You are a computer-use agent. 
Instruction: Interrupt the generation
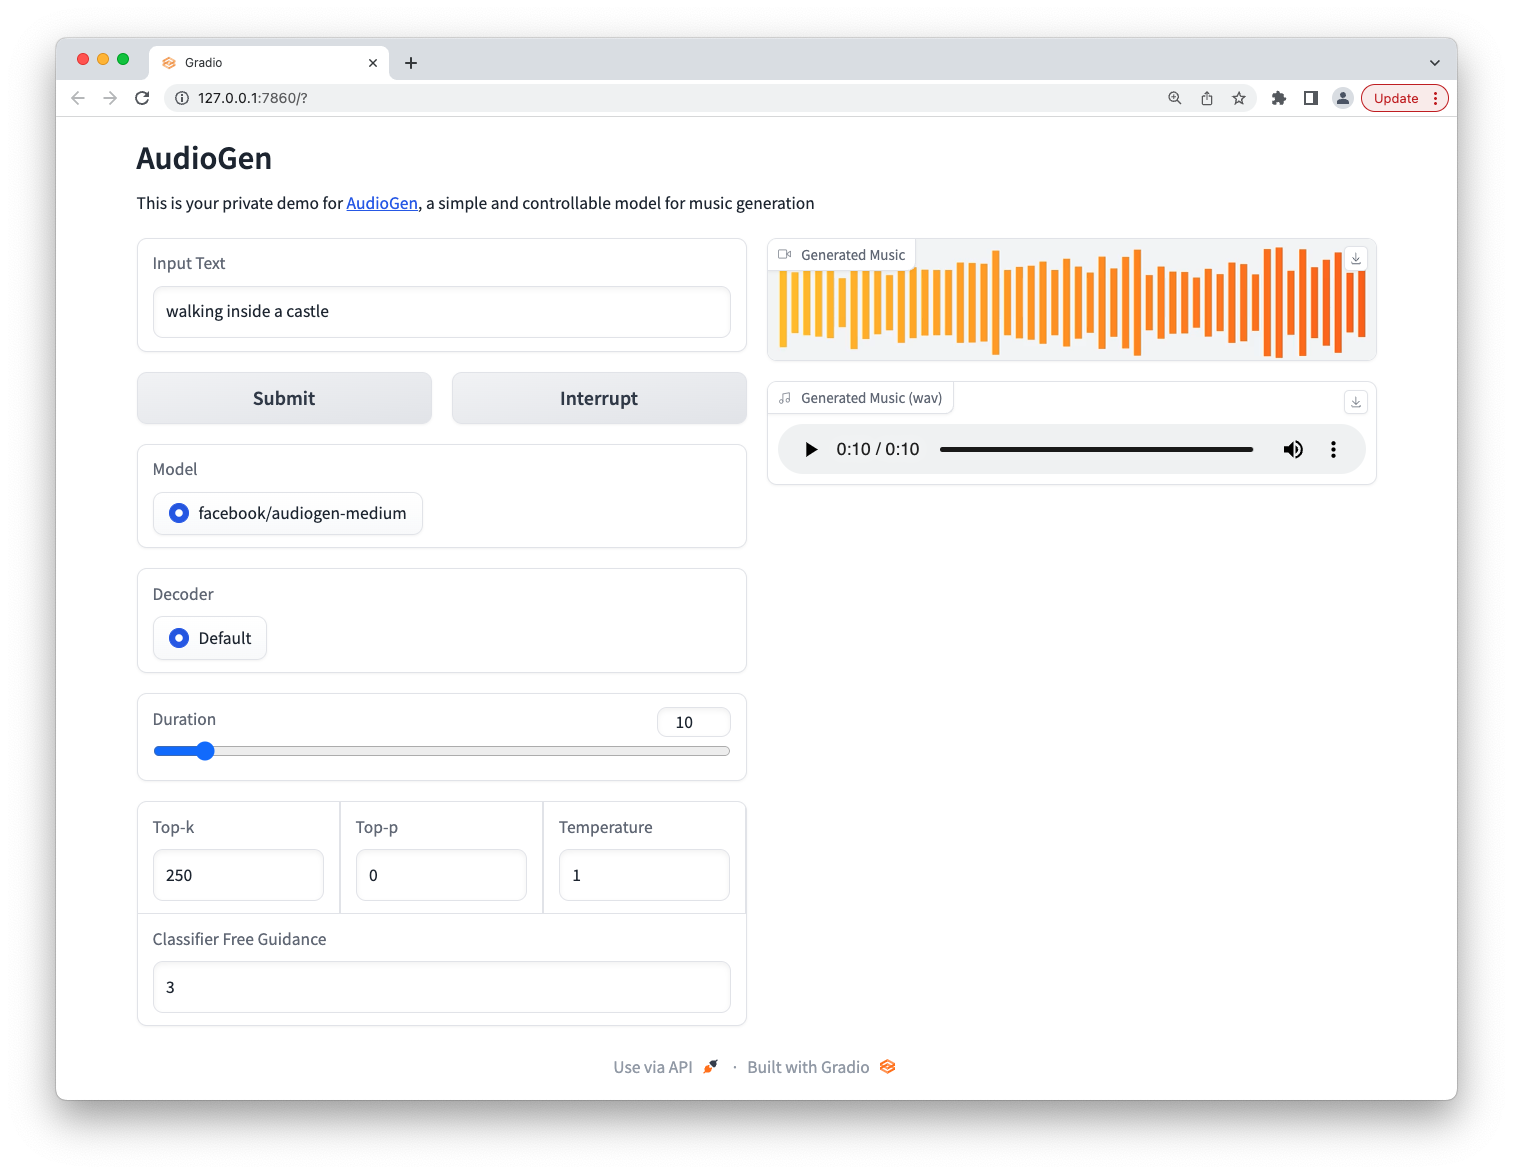coord(599,398)
